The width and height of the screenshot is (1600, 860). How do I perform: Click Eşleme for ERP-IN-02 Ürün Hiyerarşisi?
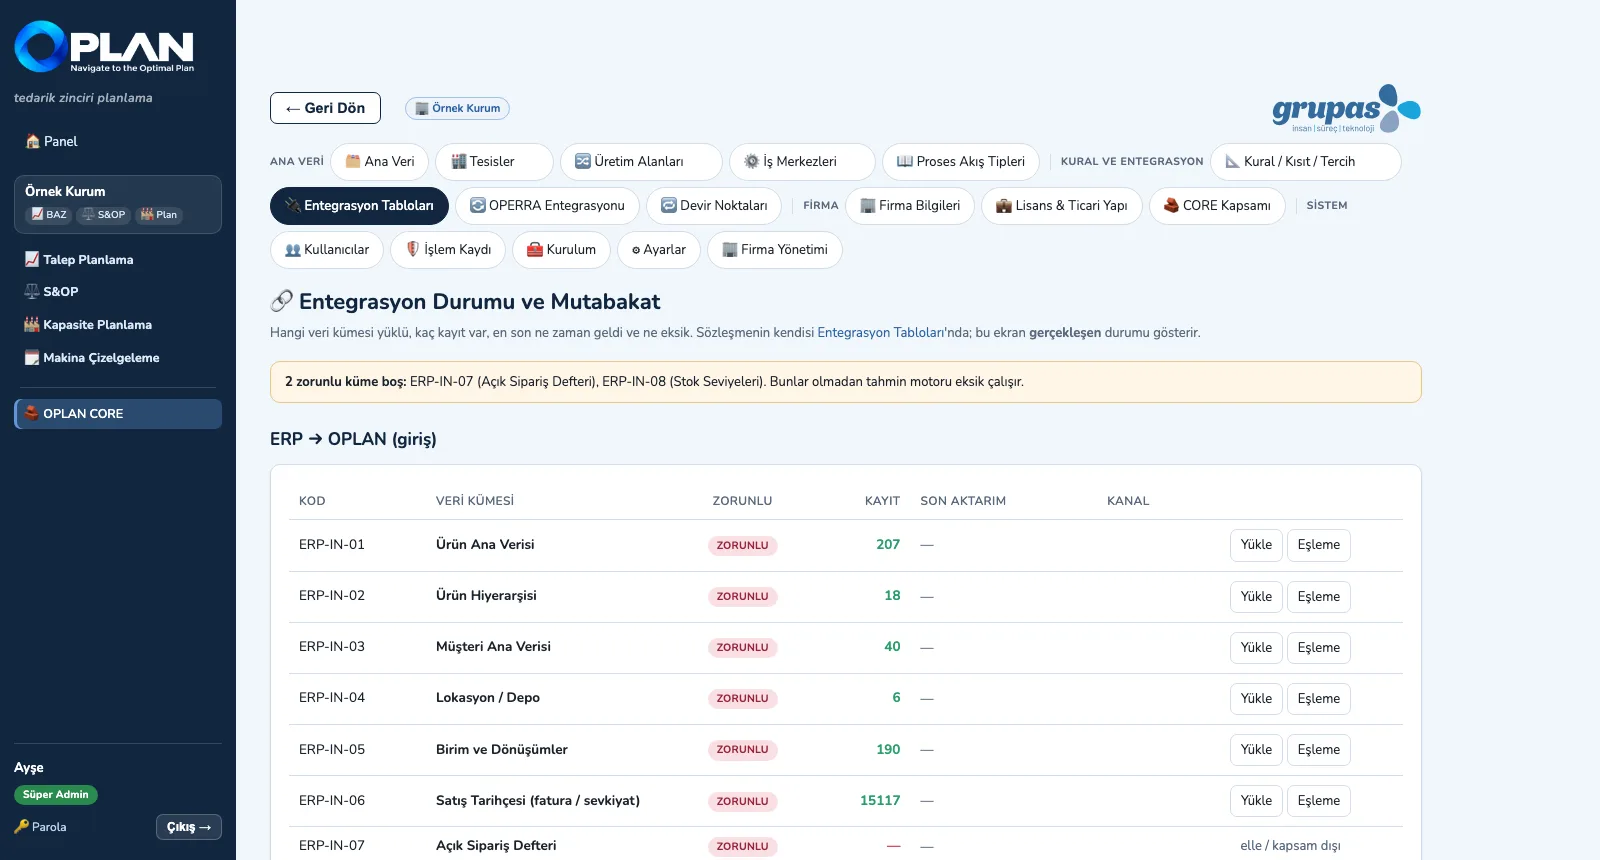(1319, 597)
